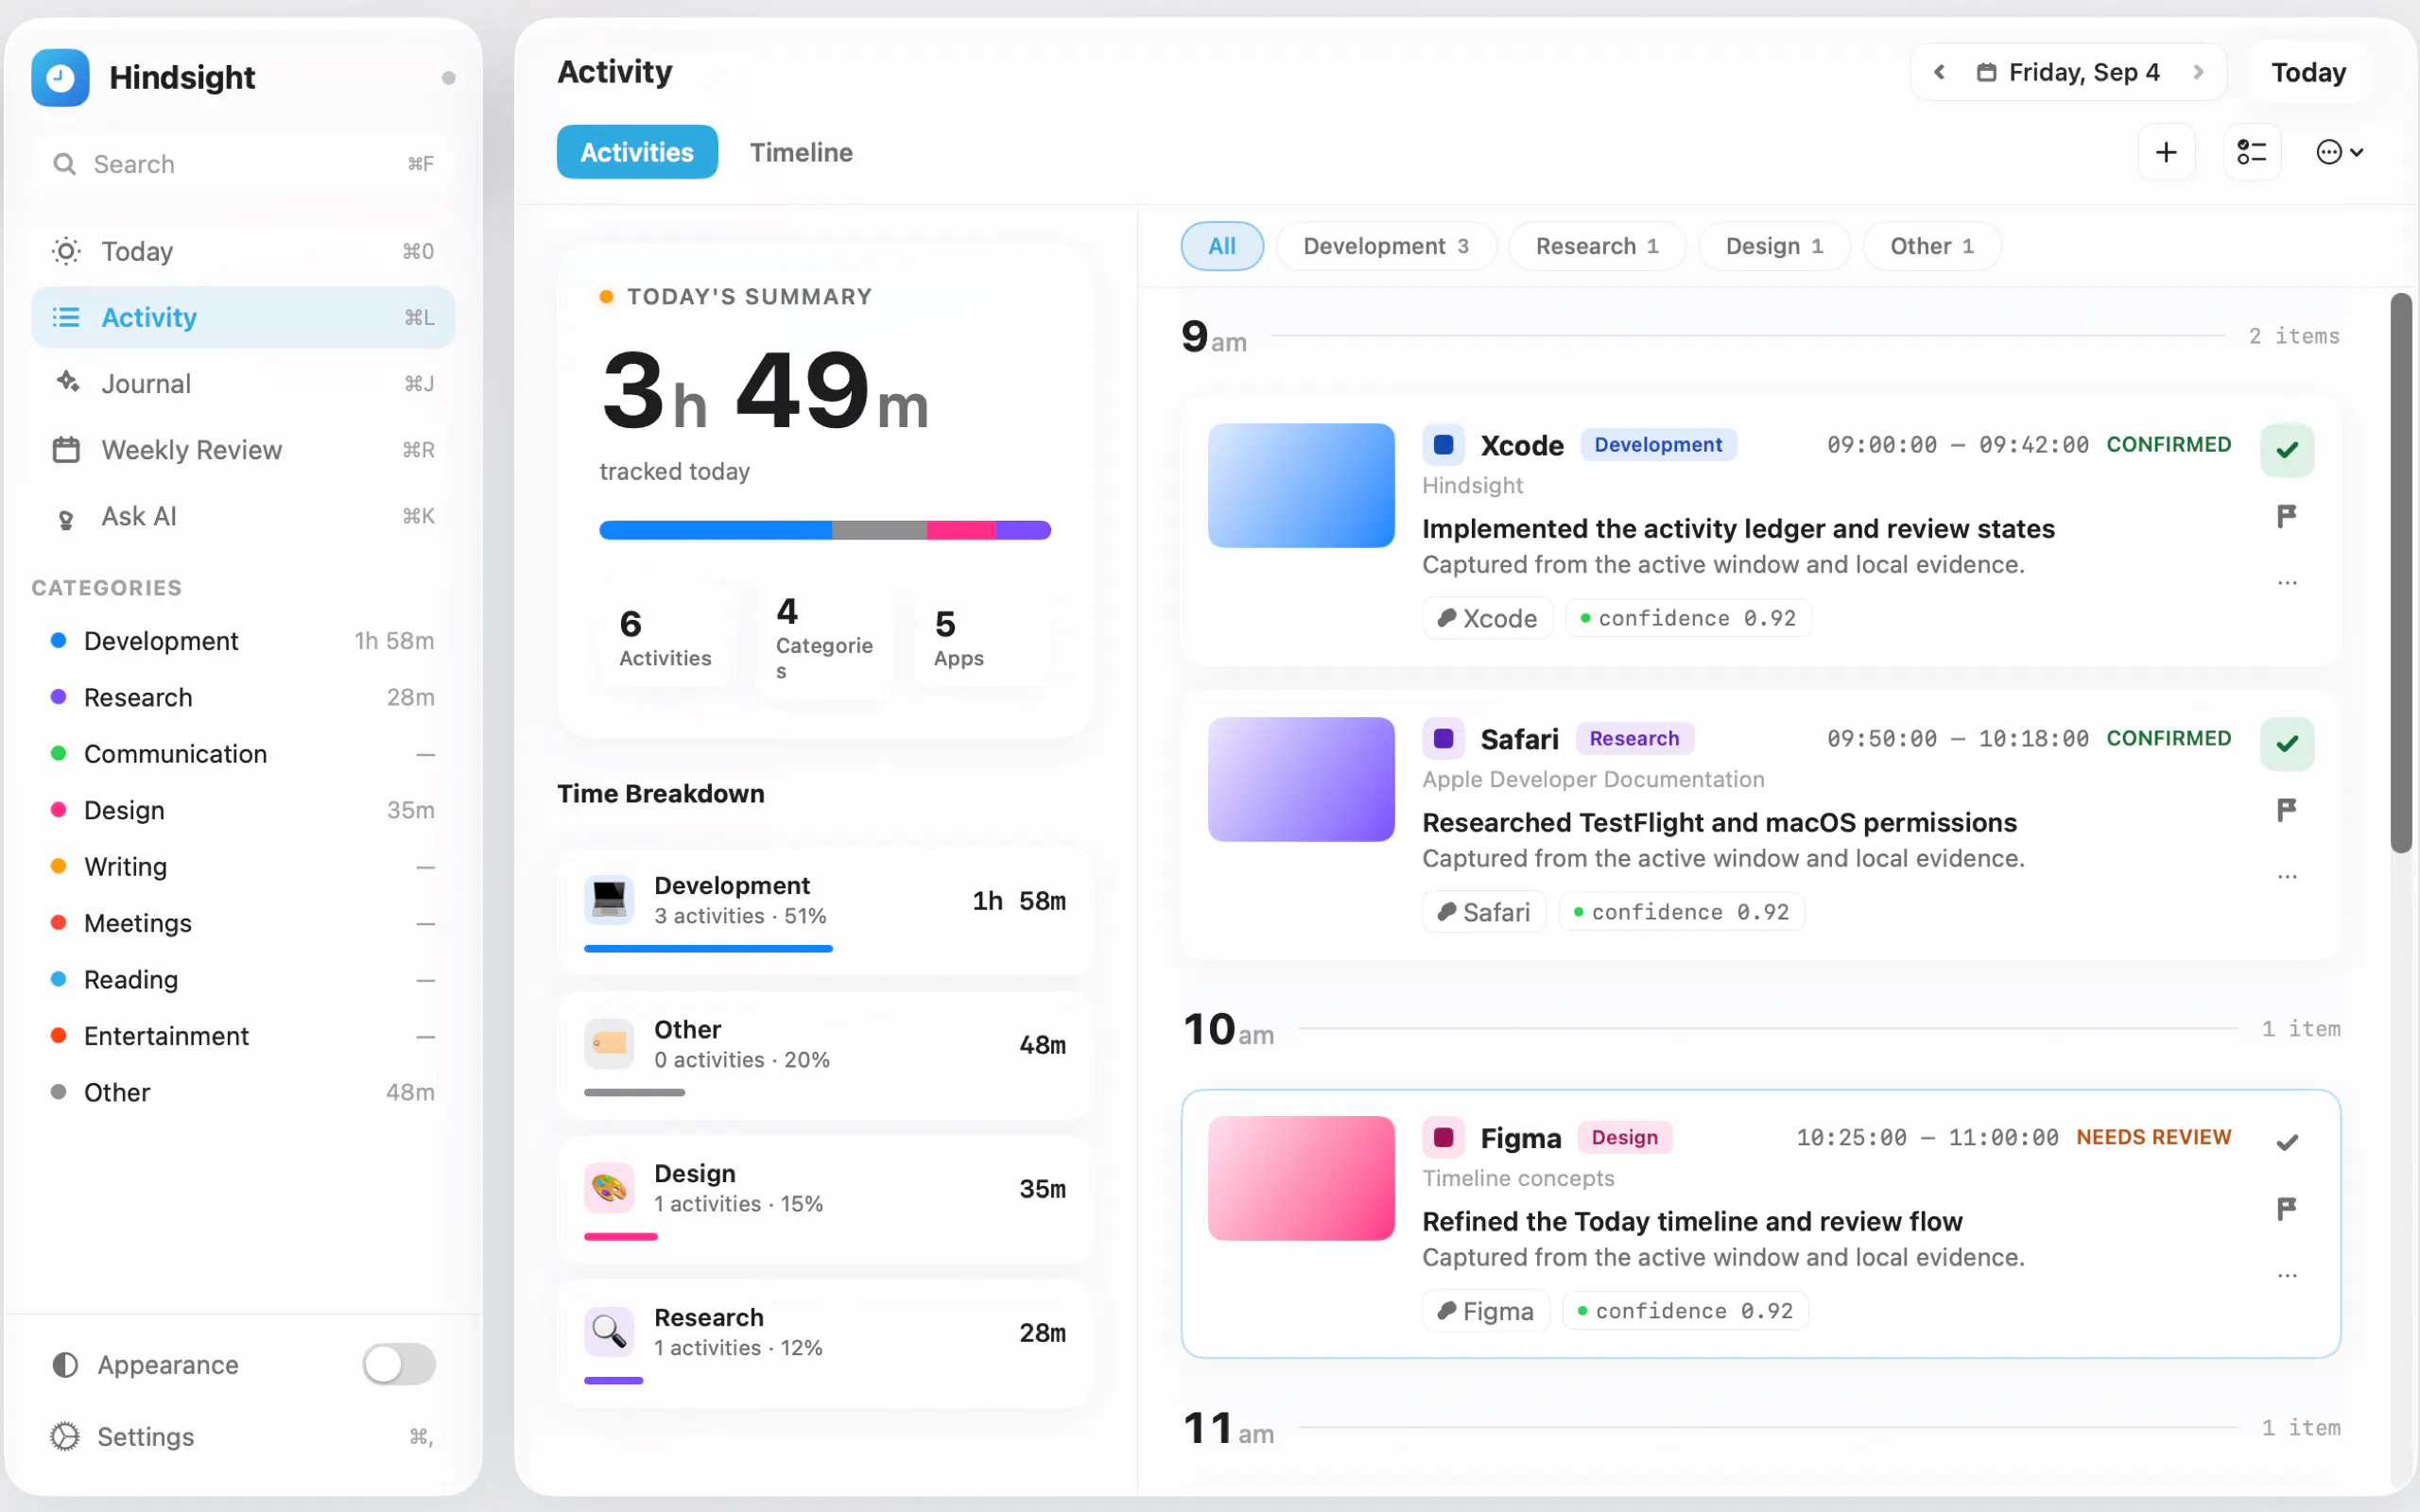2420x1512 pixels.
Task: Open Weekly Review in the sidebar
Action: 243,450
